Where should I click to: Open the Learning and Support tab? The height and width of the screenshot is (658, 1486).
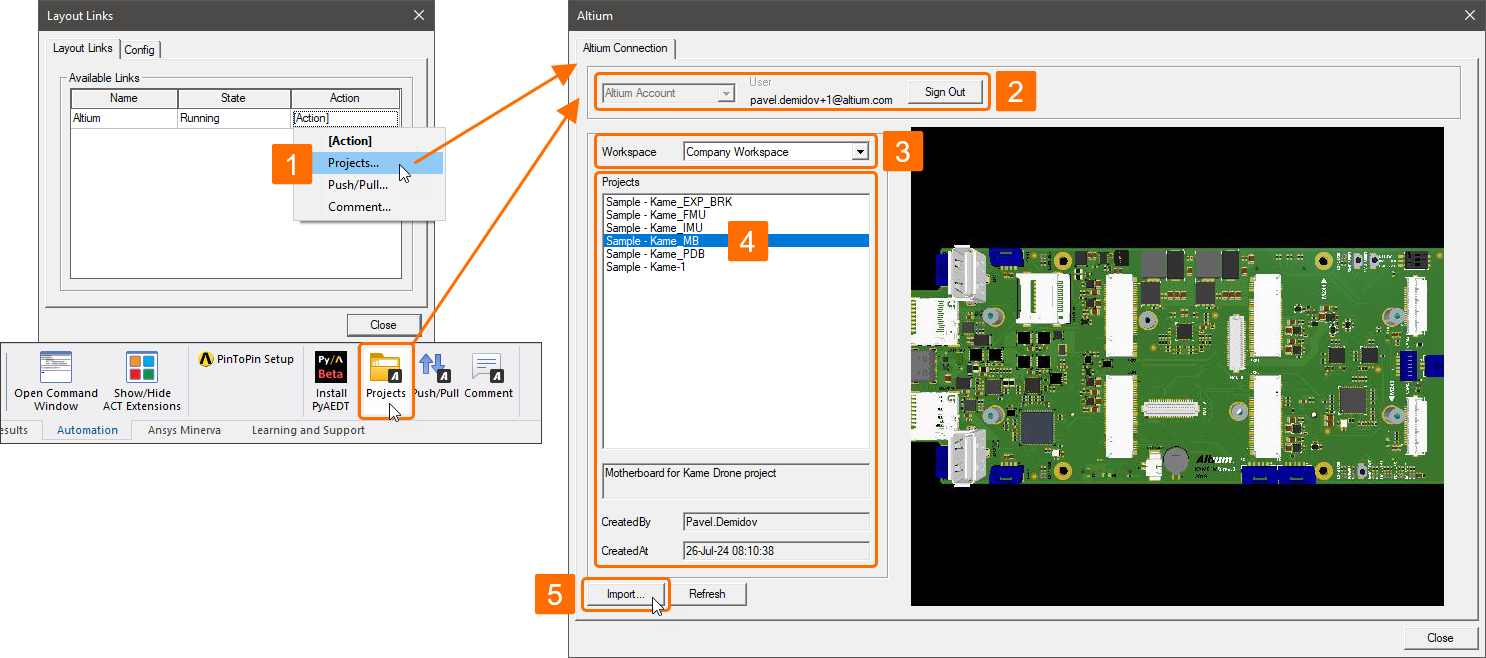(308, 430)
